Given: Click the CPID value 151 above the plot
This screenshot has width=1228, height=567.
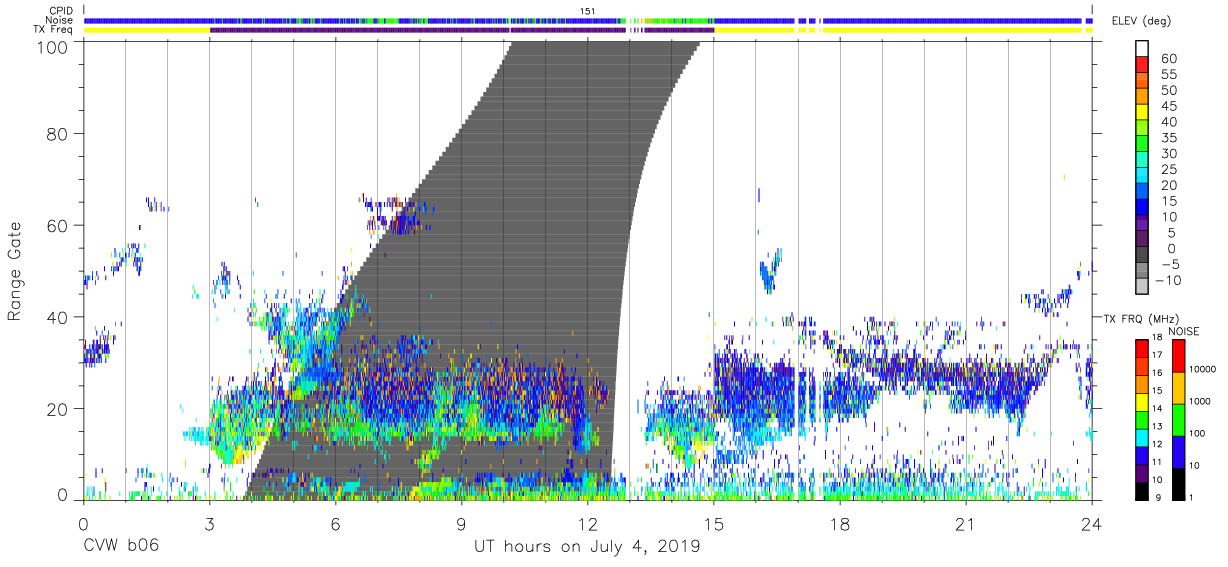Looking at the screenshot, I should click(x=587, y=11).
